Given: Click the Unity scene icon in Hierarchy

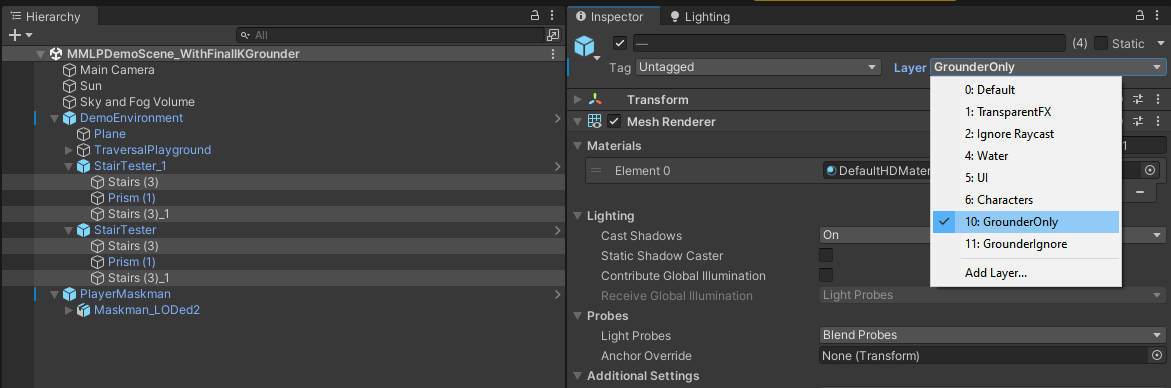Looking at the screenshot, I should [x=56, y=54].
